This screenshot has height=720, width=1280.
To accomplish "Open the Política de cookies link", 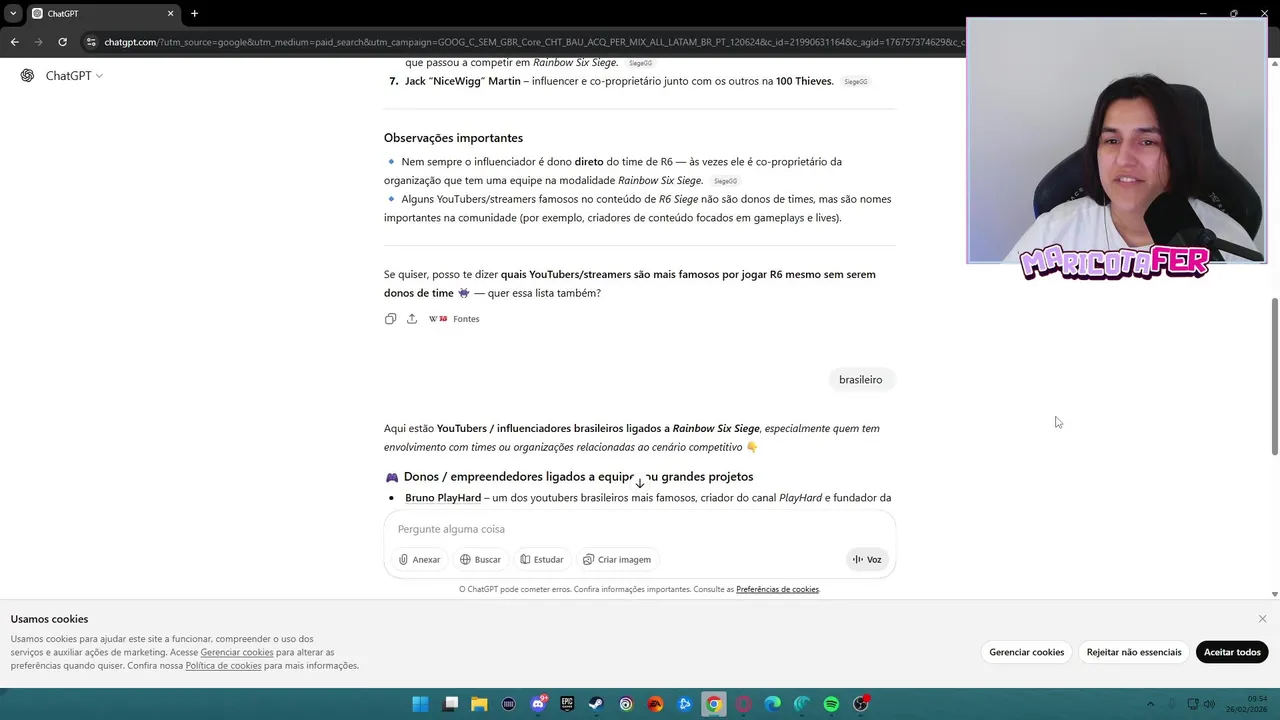I will (x=223, y=666).
